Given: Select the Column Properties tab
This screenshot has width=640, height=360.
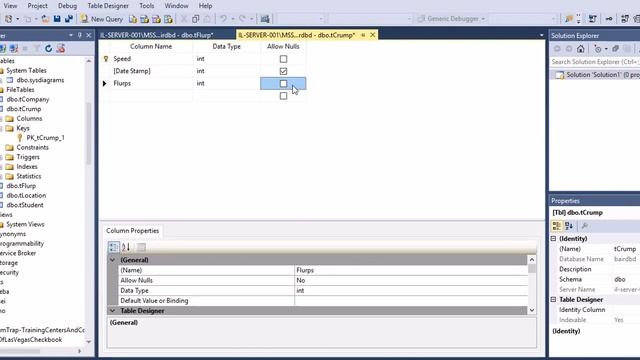Looking at the screenshot, I should pyautogui.click(x=132, y=231).
